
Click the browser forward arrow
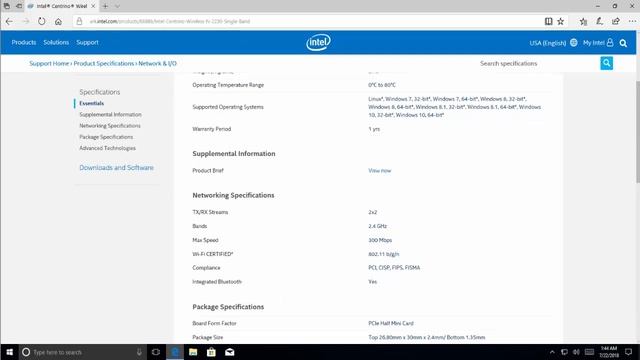[25, 21]
